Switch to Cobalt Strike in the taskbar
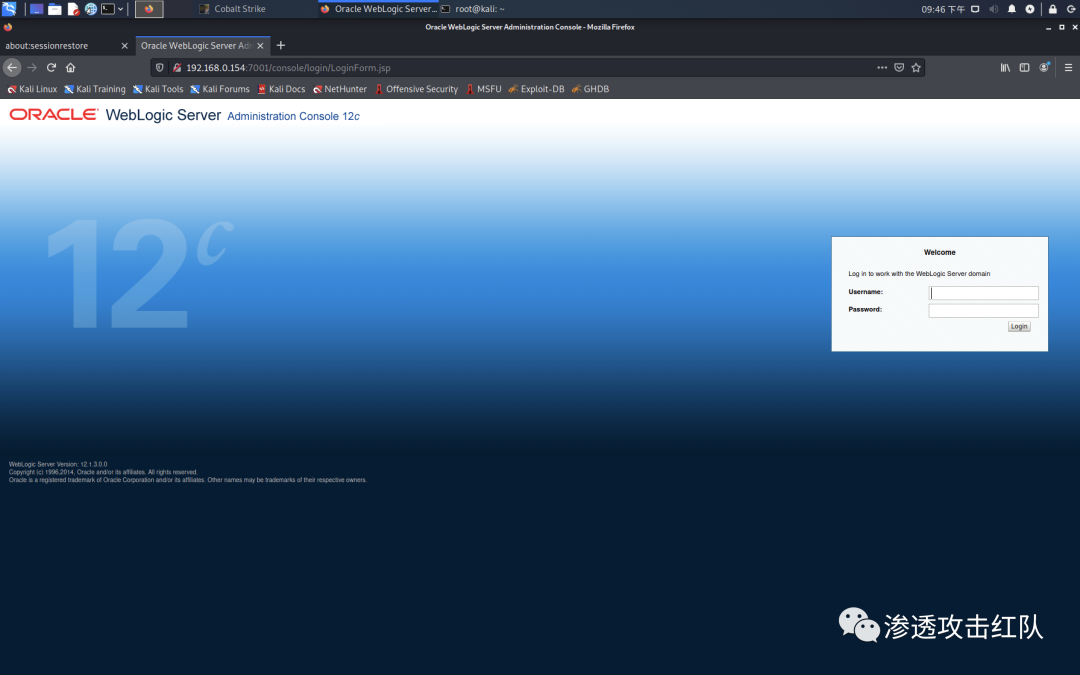This screenshot has width=1080, height=675. 240,9
